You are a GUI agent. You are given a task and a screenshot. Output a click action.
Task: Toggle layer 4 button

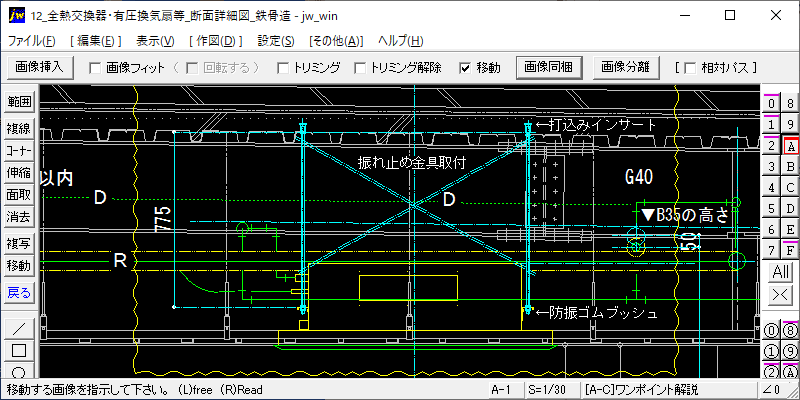[x=771, y=188]
